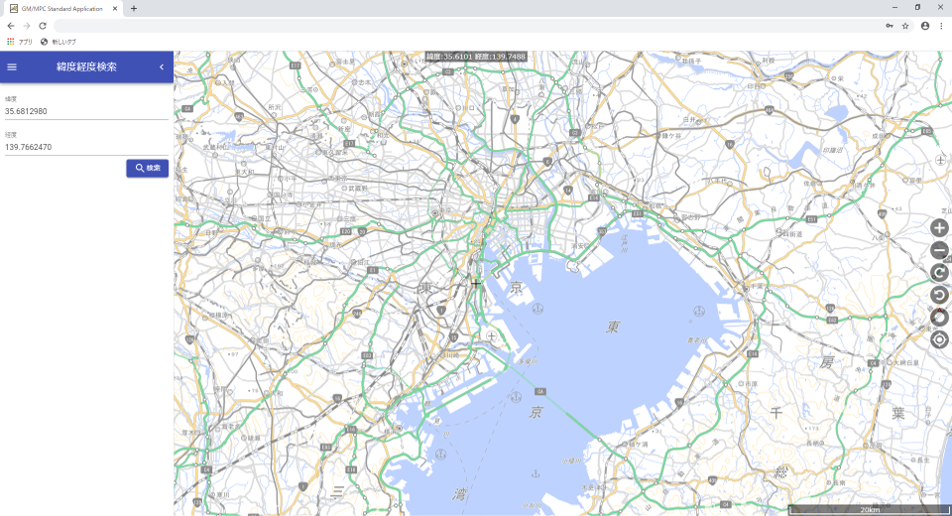
Task: Bookmark this page with the star
Action: (x=905, y=26)
